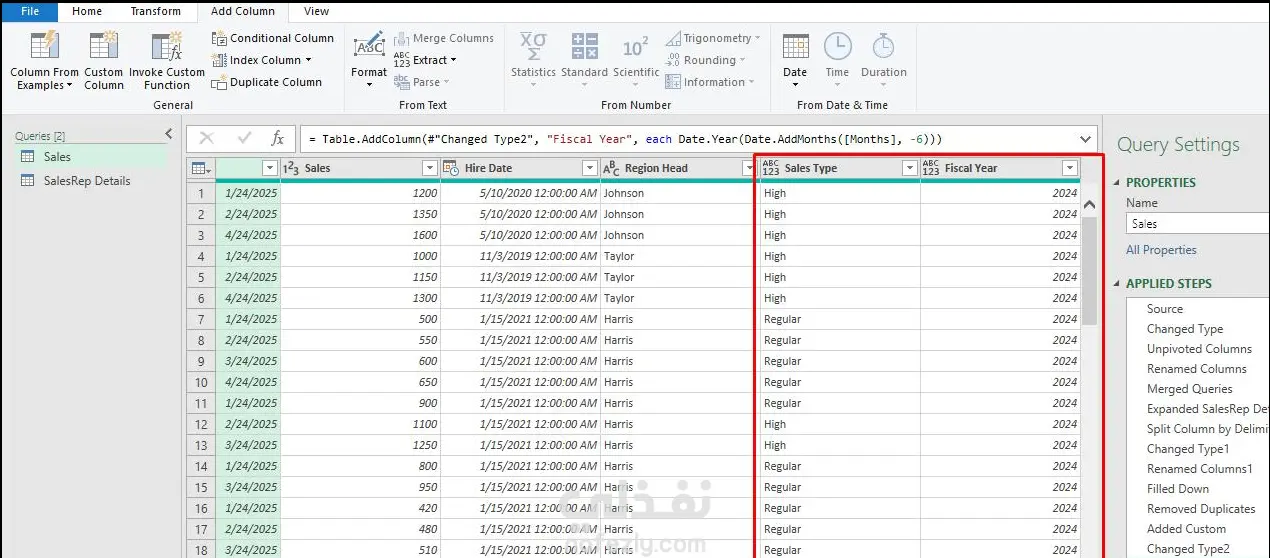This screenshot has width=1270, height=558.
Task: Select the Fiscal Year column header
Action: pos(999,168)
